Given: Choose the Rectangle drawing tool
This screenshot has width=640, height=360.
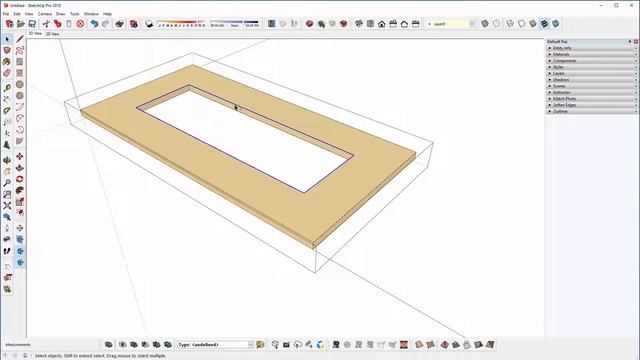Looking at the screenshot, I should (20, 62).
